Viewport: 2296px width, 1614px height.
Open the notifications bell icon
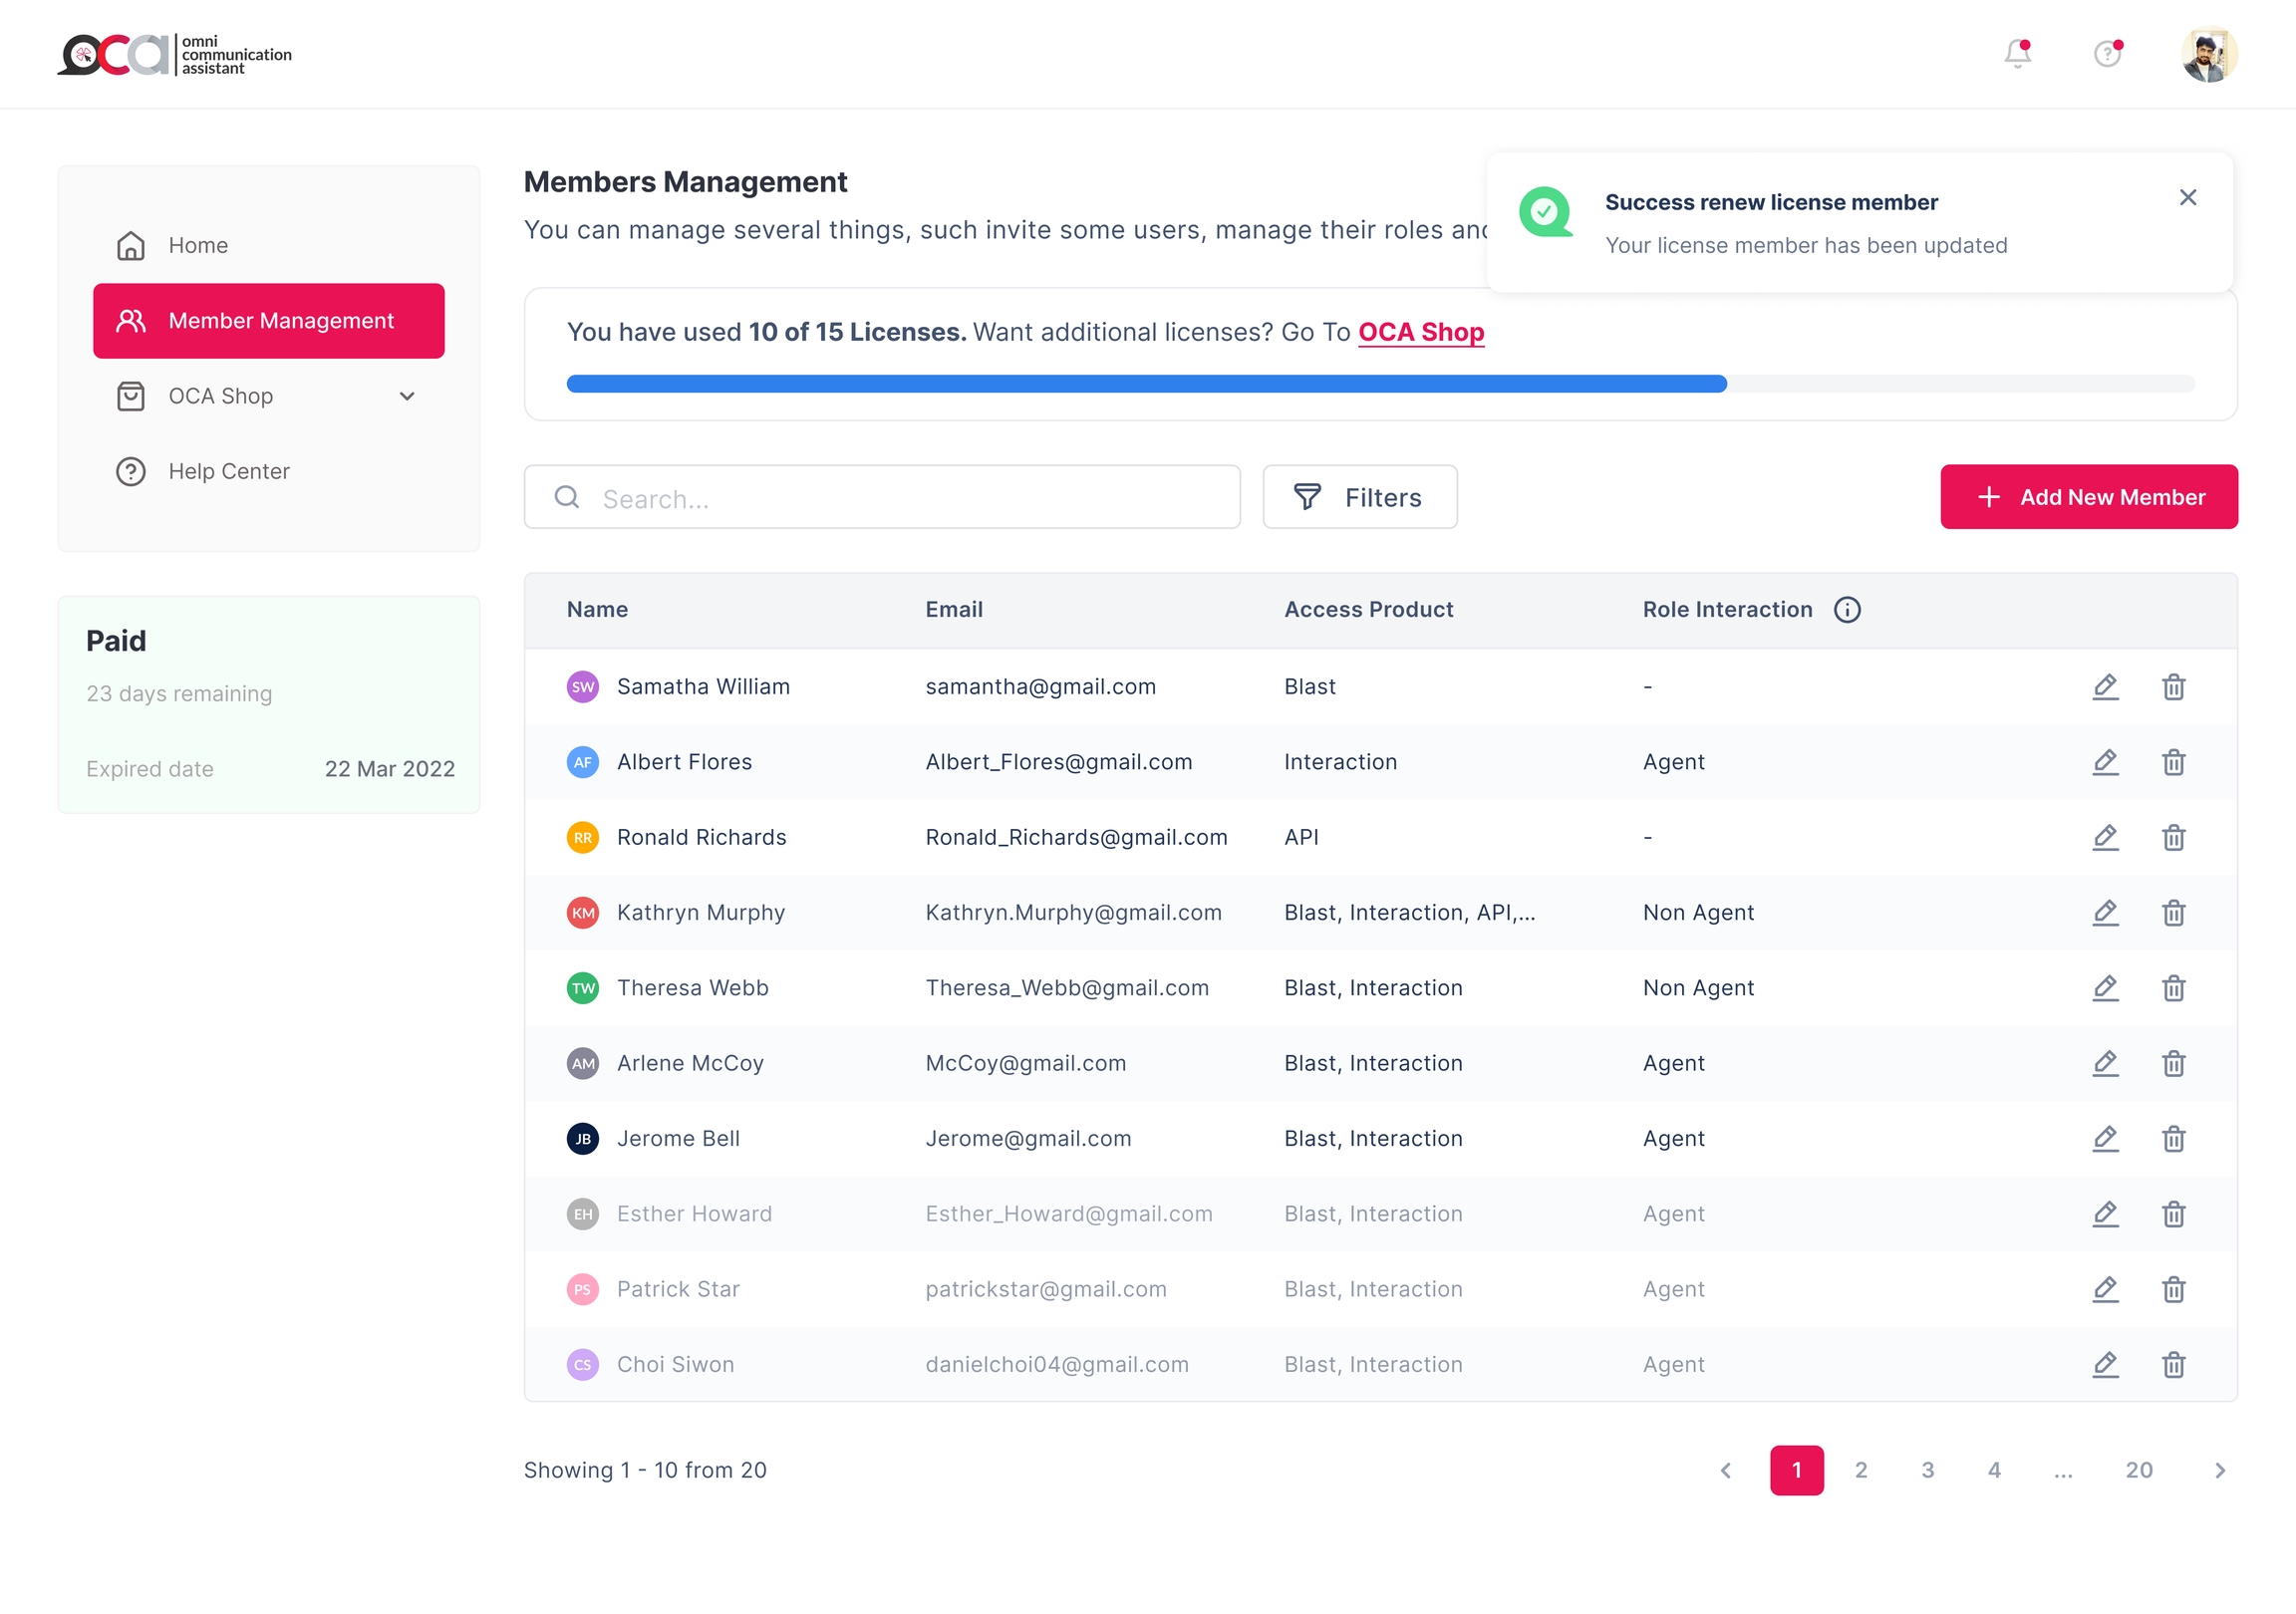point(2017,54)
